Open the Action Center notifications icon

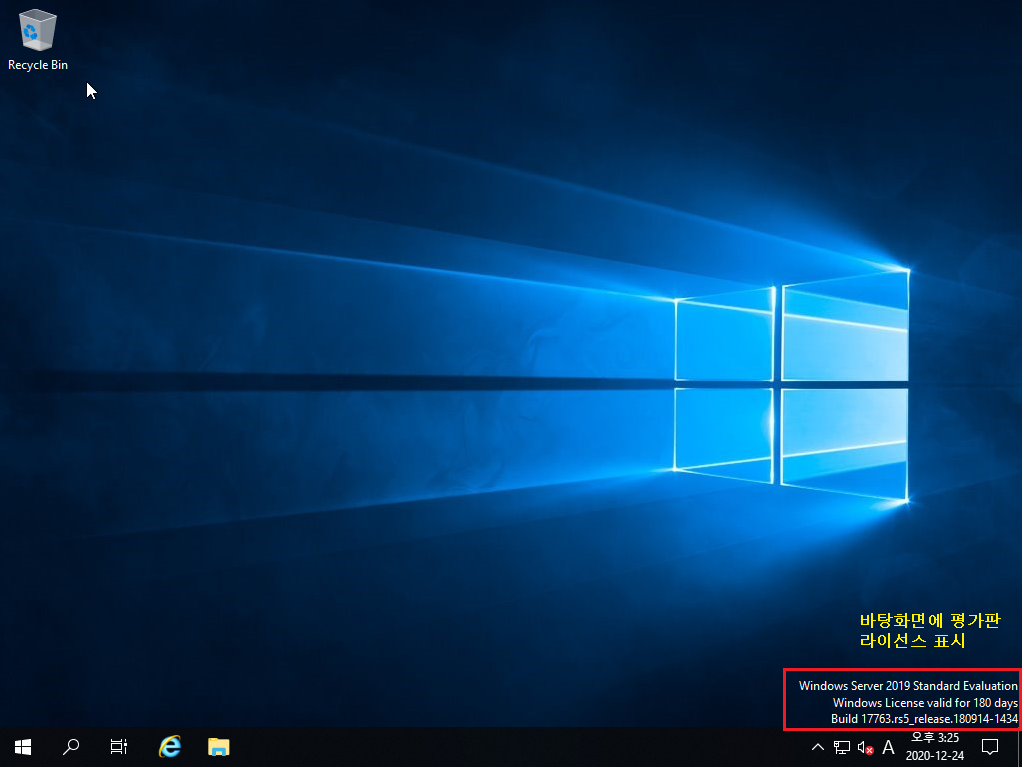[990, 747]
